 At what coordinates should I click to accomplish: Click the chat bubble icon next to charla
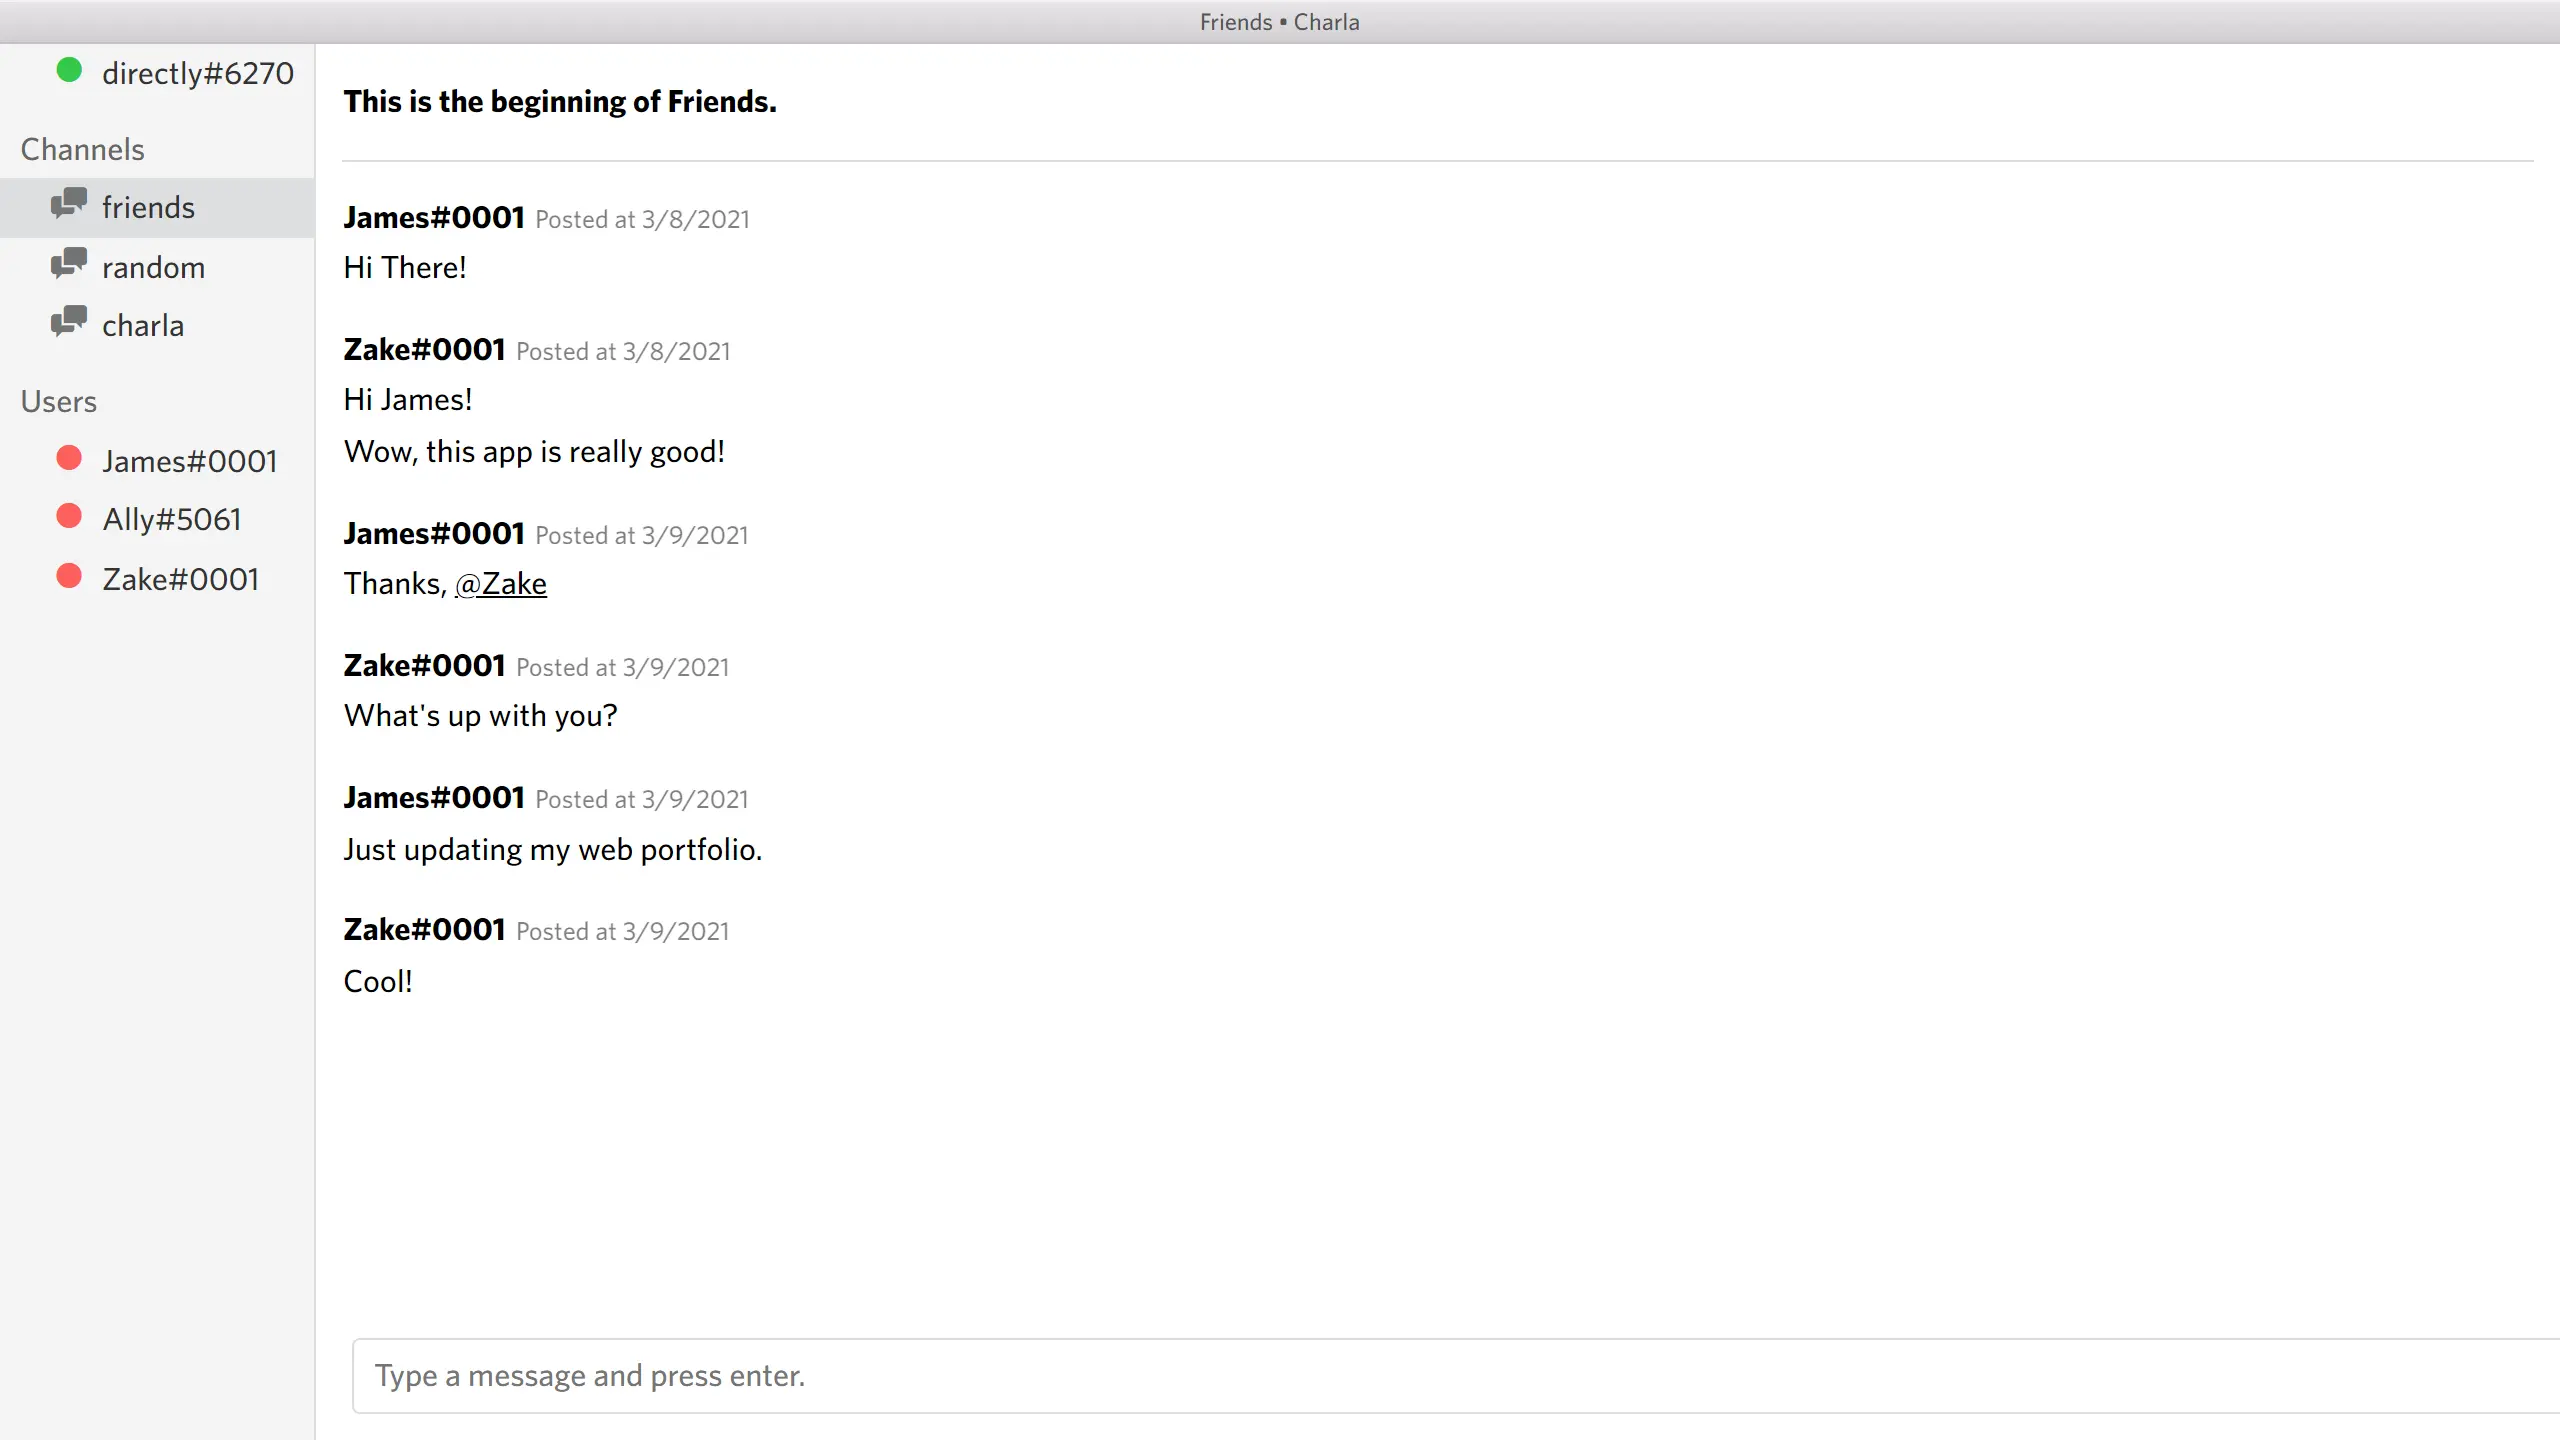[71, 322]
